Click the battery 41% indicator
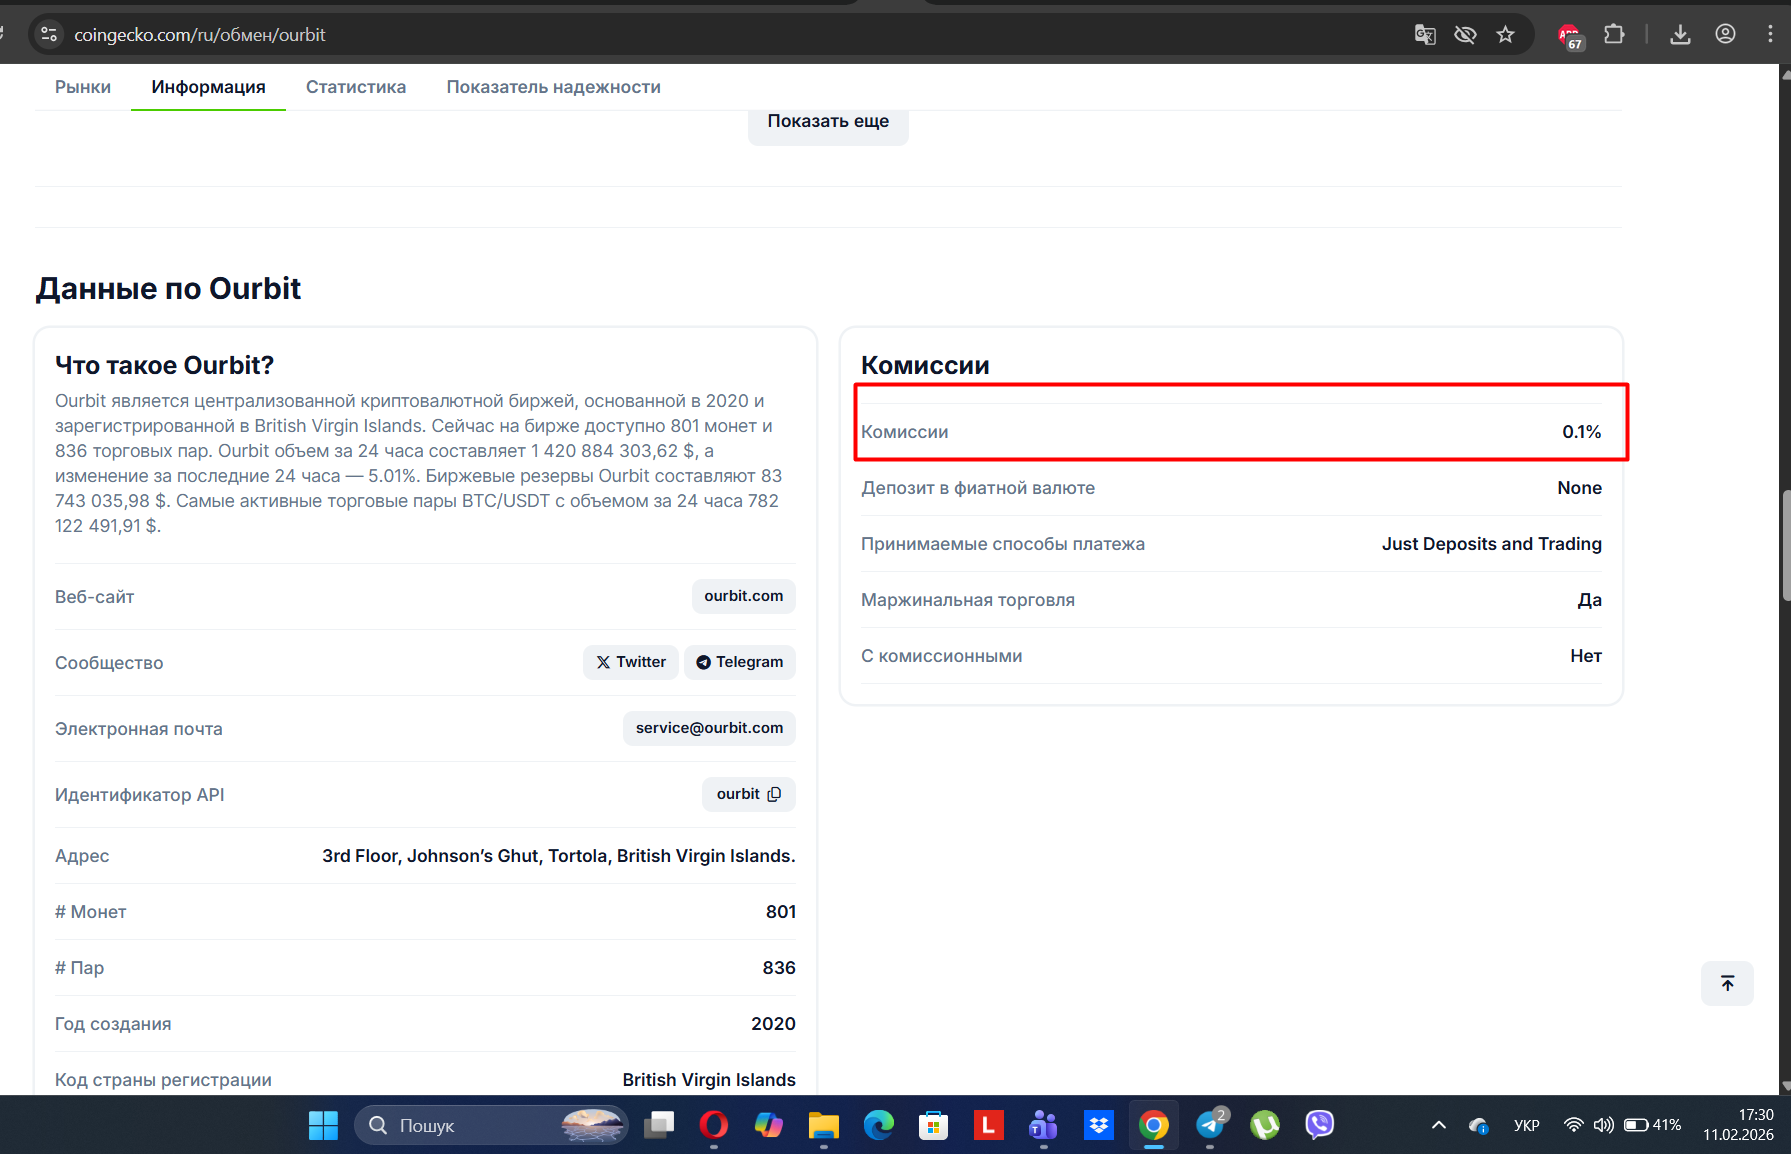This screenshot has height=1154, width=1791. pyautogui.click(x=1652, y=1125)
